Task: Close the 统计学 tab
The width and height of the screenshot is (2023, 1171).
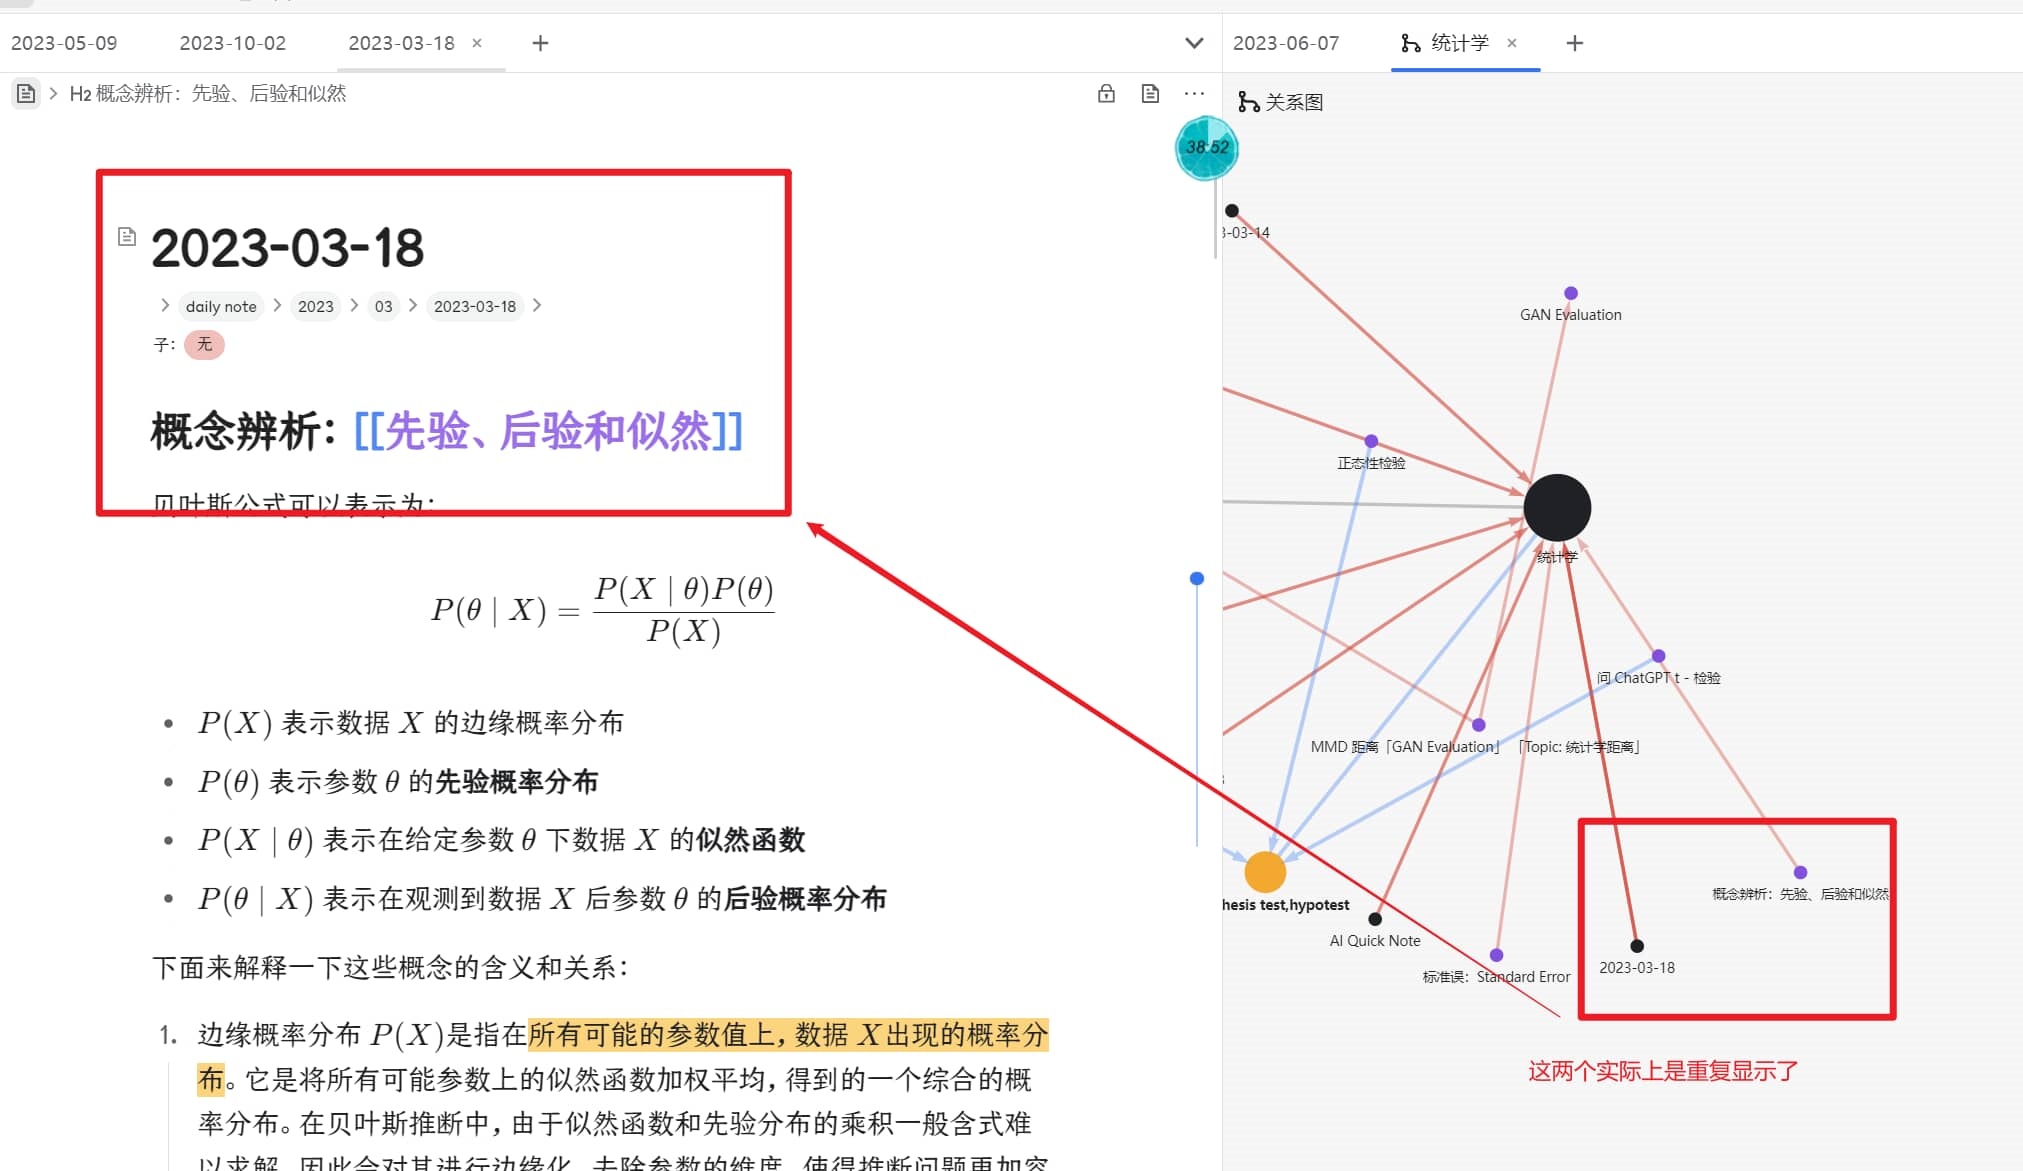Action: [1512, 43]
